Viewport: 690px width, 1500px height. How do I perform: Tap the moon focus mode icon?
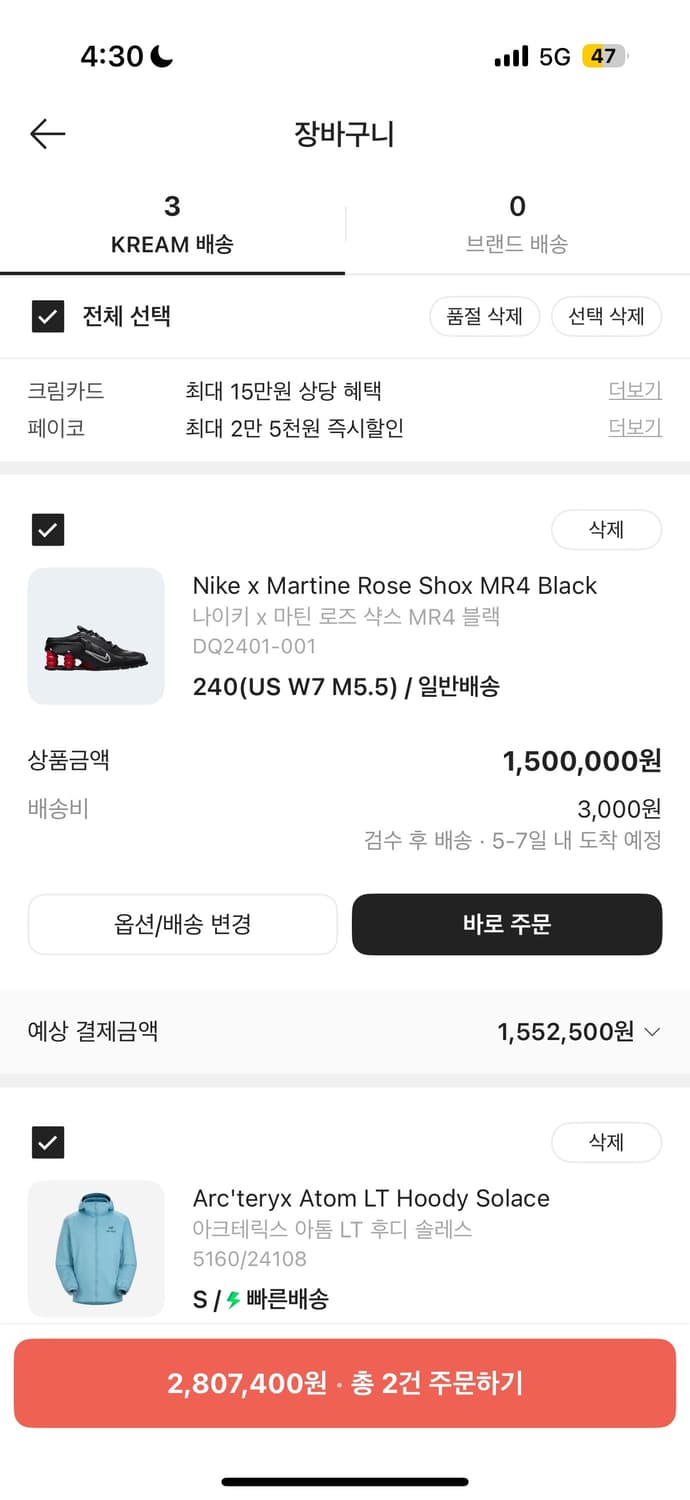[x=161, y=56]
